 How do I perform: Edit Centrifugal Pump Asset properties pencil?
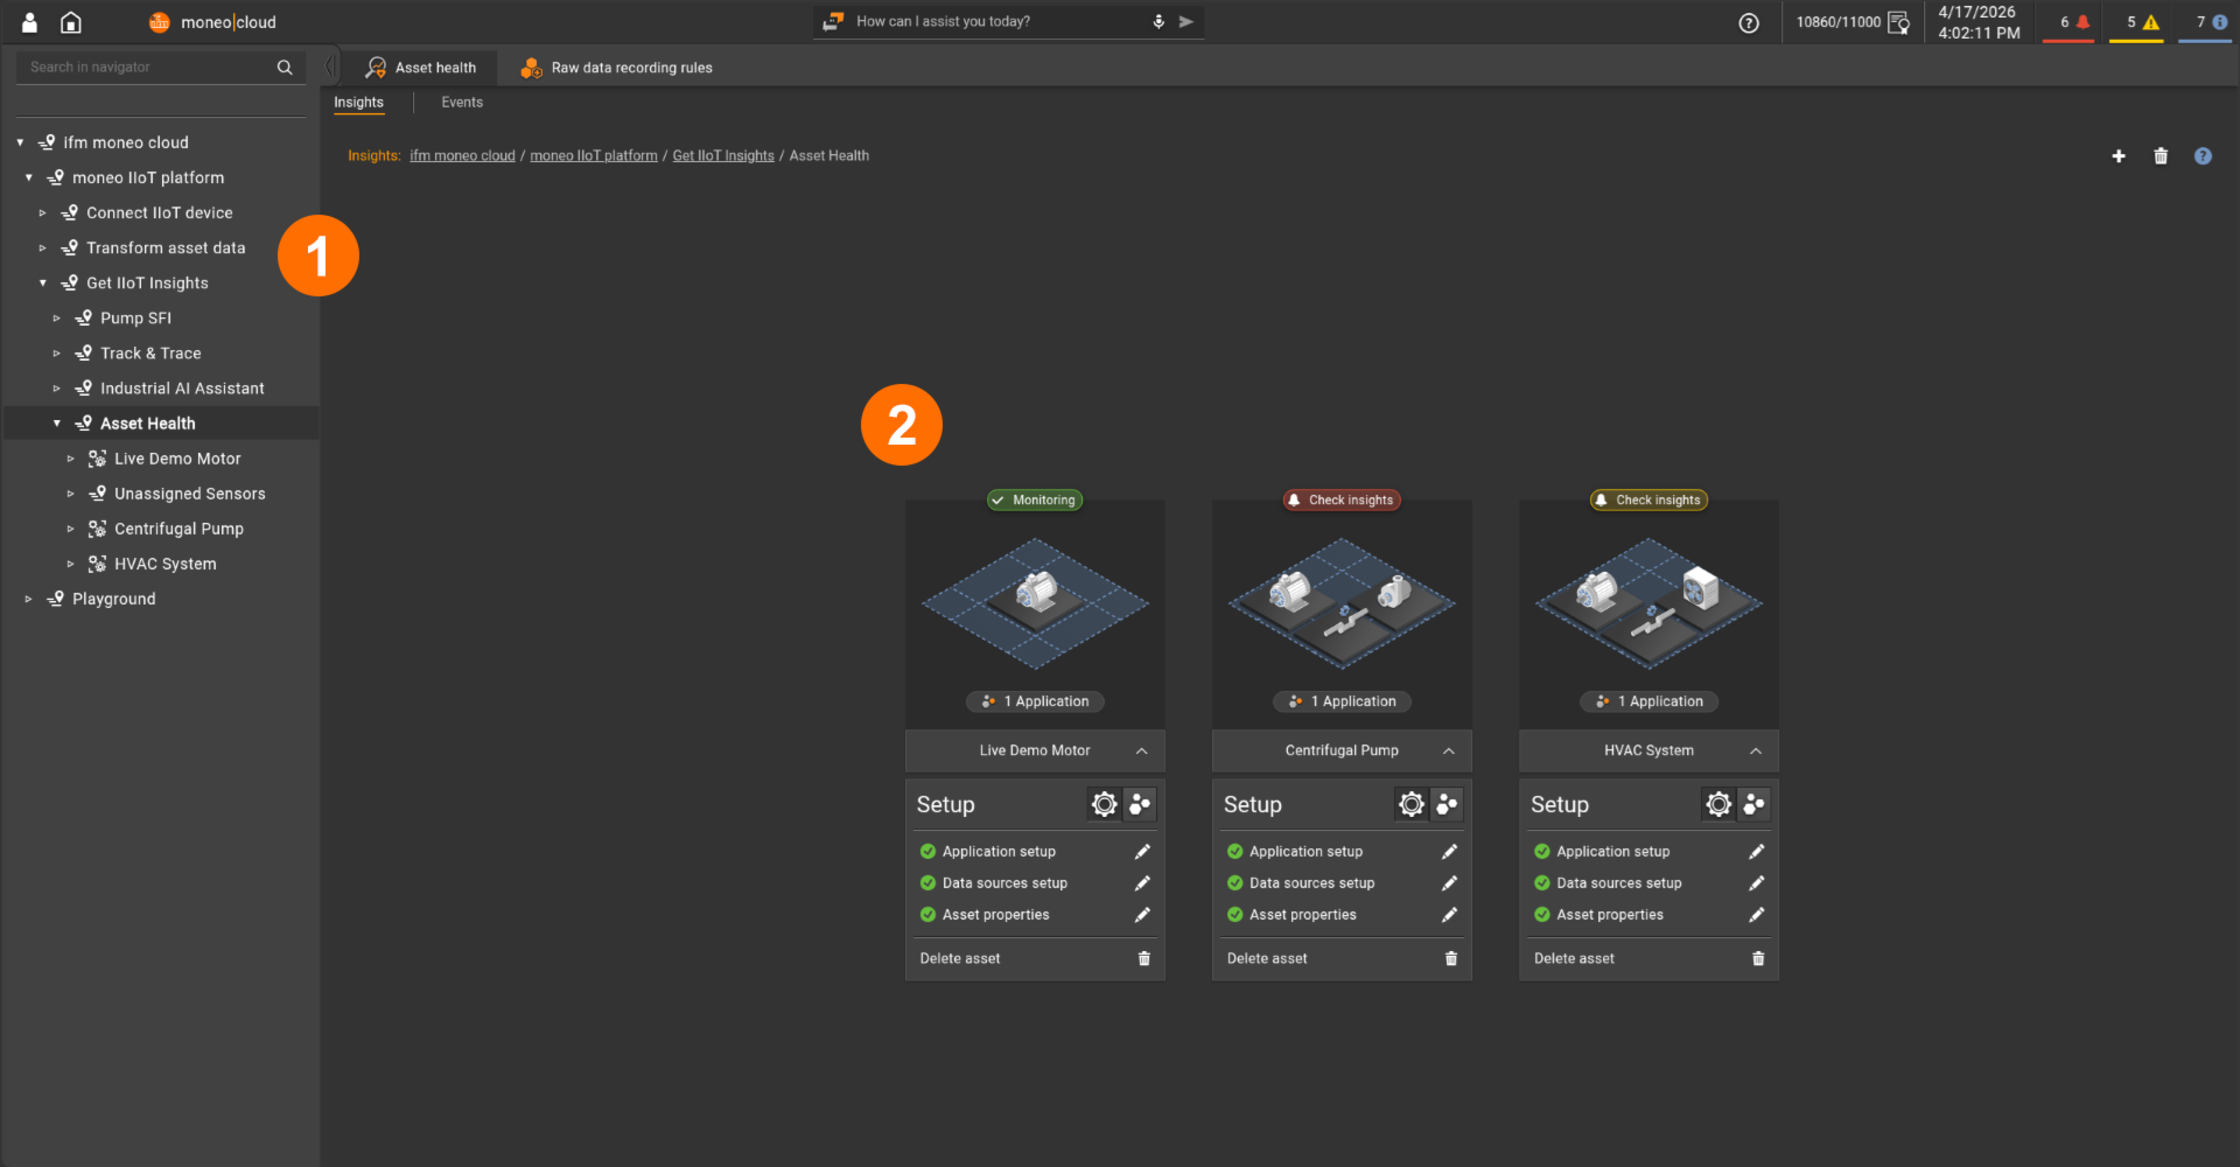[x=1449, y=915]
